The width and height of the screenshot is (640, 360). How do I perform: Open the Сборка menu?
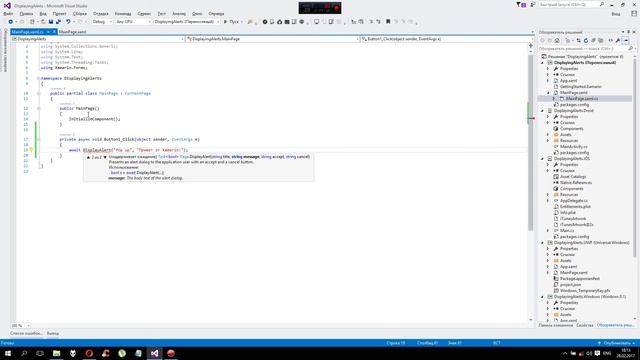pos(80,13)
